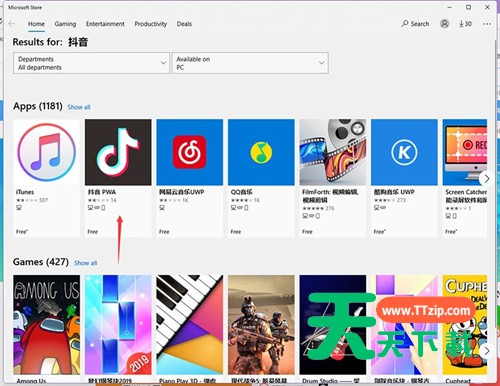Viewport: 500px width, 386px height.
Task: Click the FilmForth star rating 276
Action: tap(318, 208)
